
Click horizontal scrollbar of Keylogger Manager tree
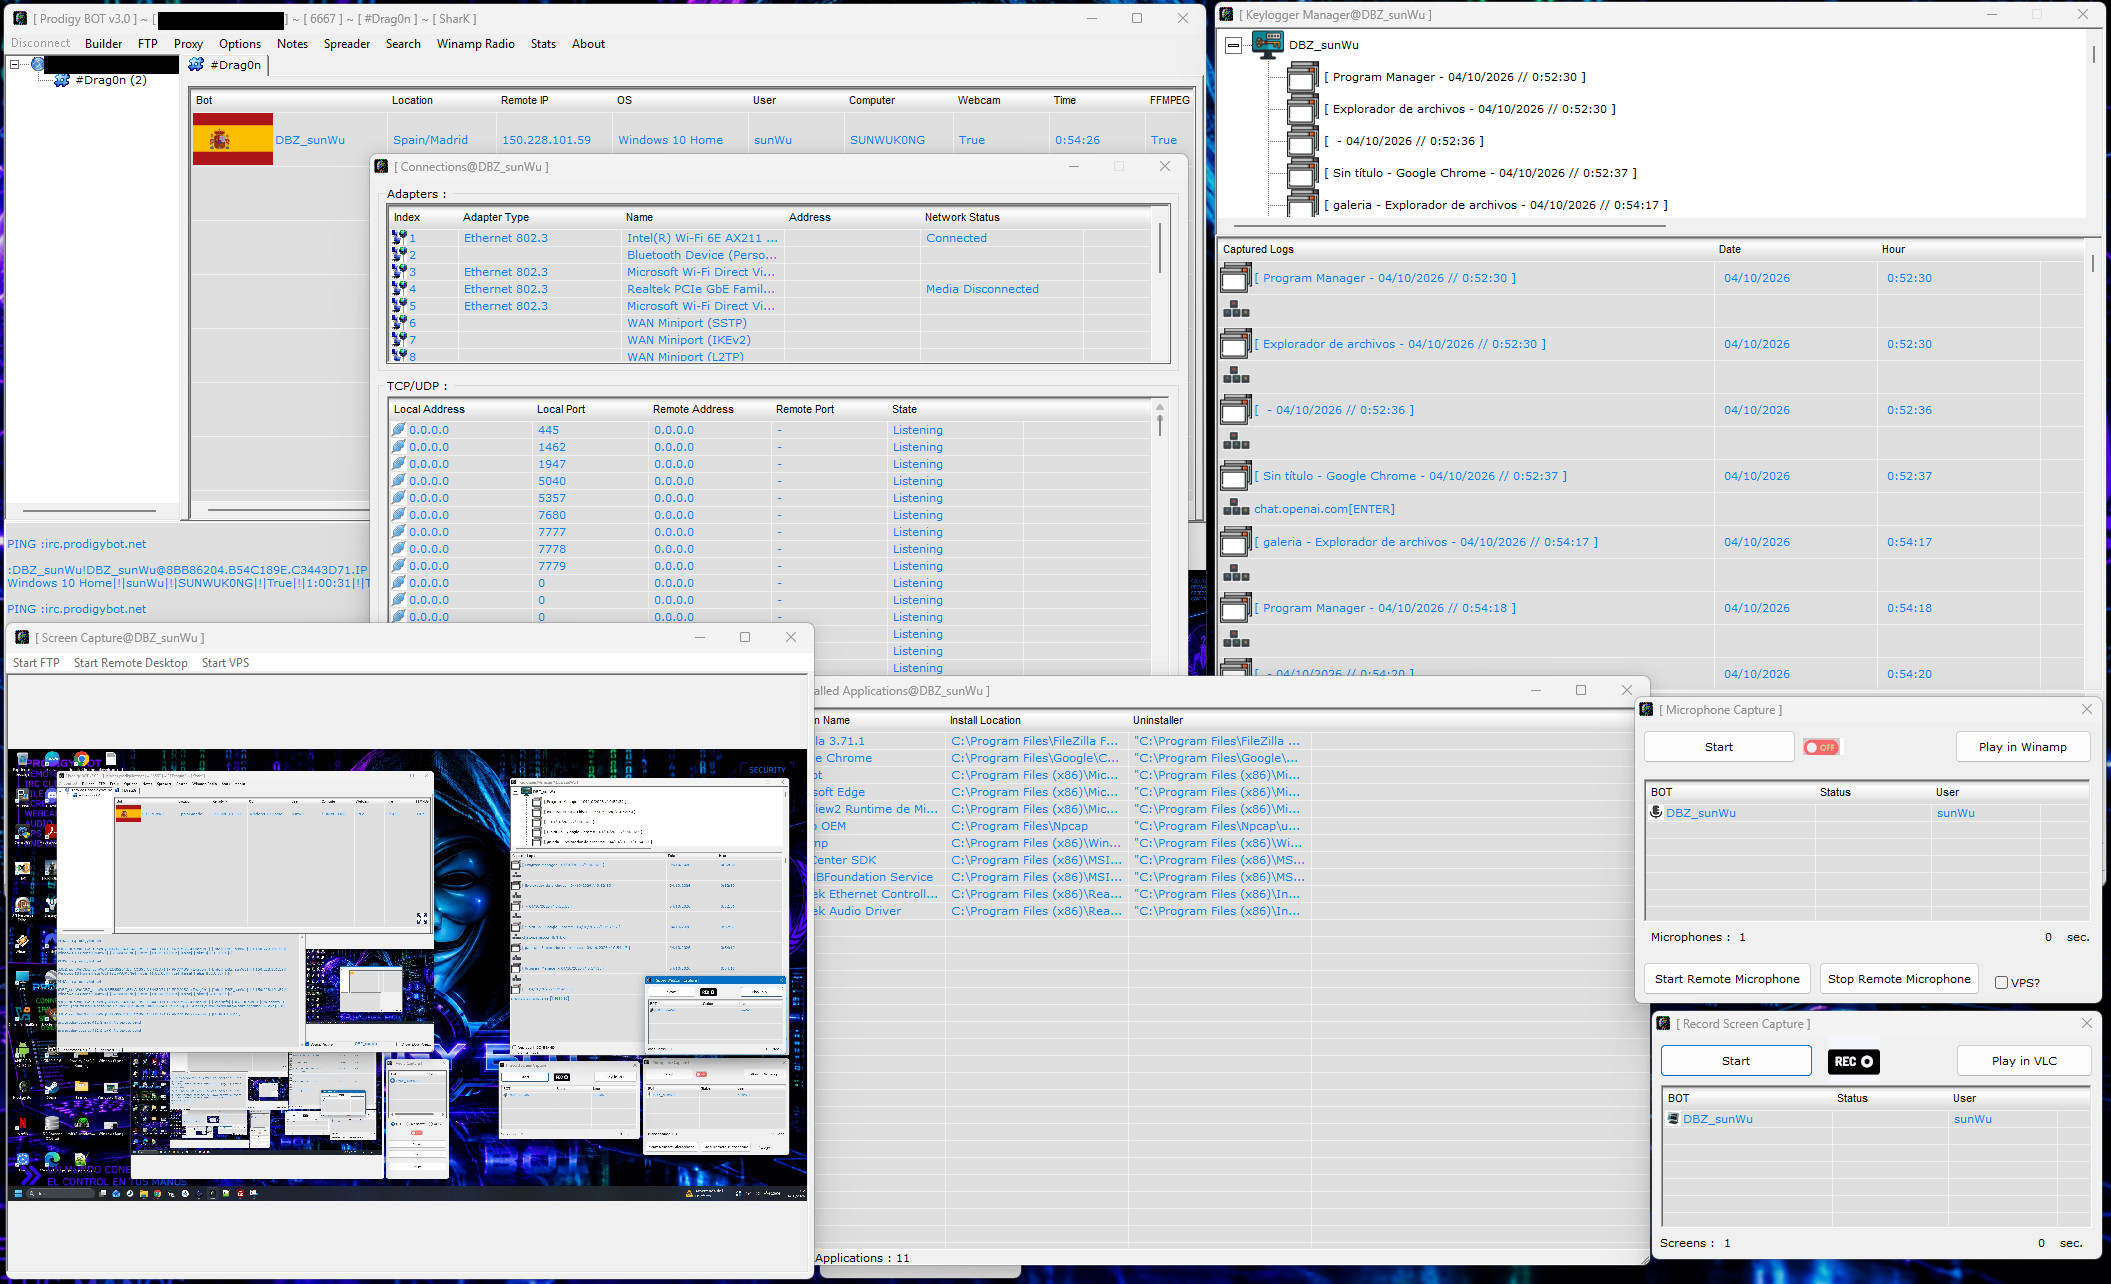[1450, 226]
